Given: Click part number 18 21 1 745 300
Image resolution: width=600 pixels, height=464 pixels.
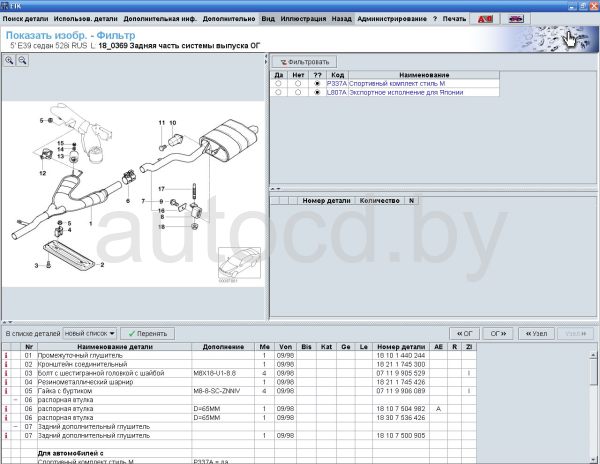Looking at the screenshot, I should (x=401, y=364).
